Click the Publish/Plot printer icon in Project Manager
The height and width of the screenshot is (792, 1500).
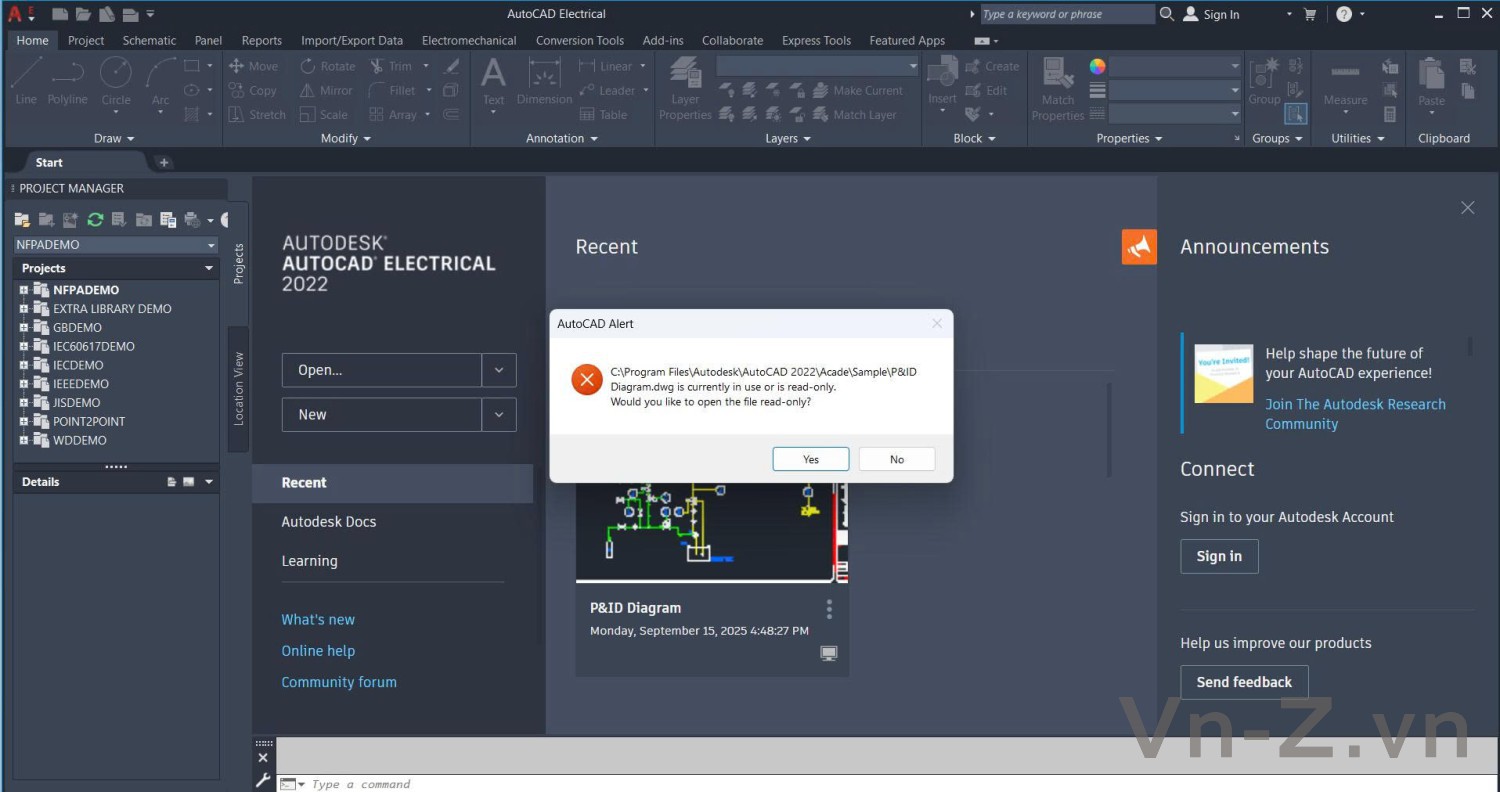click(x=191, y=220)
